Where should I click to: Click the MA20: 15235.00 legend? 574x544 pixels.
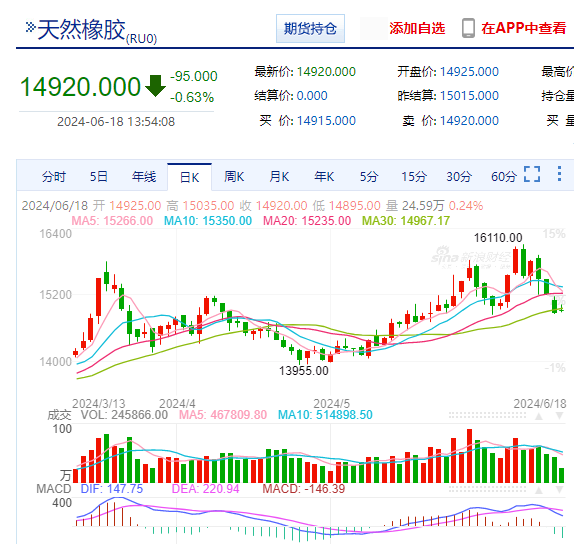coord(307,221)
